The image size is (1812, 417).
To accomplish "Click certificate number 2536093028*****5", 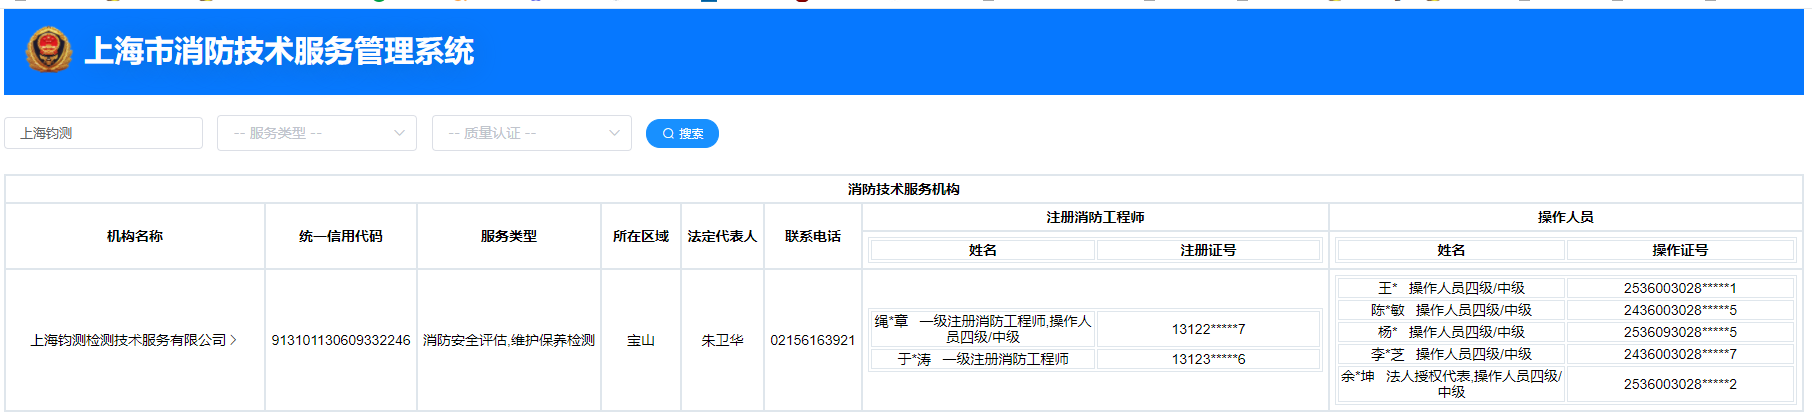I will [x=1680, y=332].
